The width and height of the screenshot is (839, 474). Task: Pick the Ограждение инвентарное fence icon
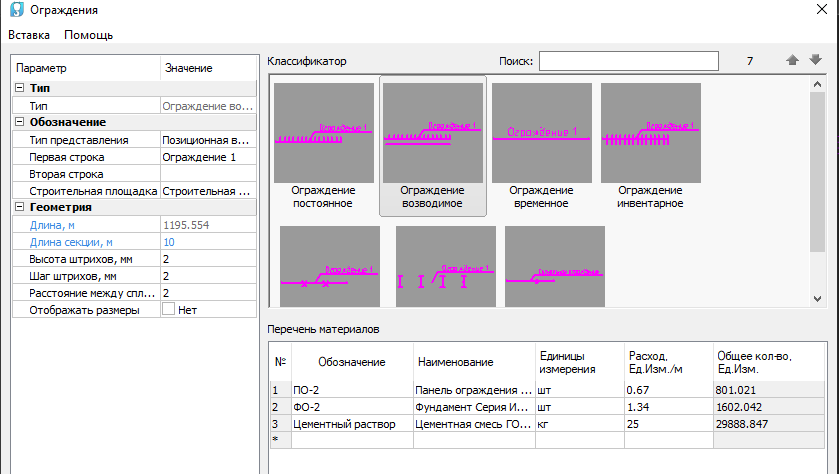pyautogui.click(x=650, y=132)
